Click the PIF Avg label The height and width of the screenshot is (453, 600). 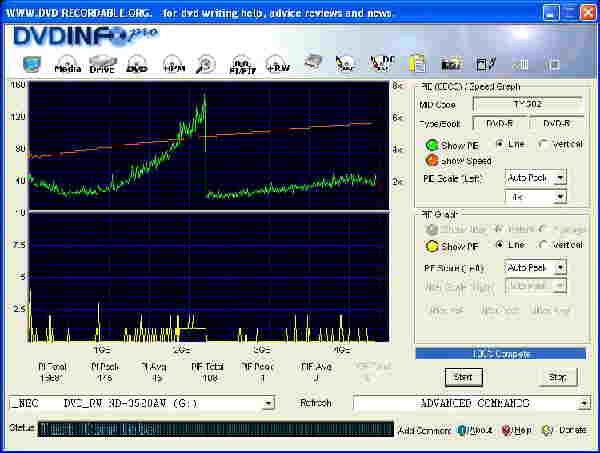(x=316, y=367)
